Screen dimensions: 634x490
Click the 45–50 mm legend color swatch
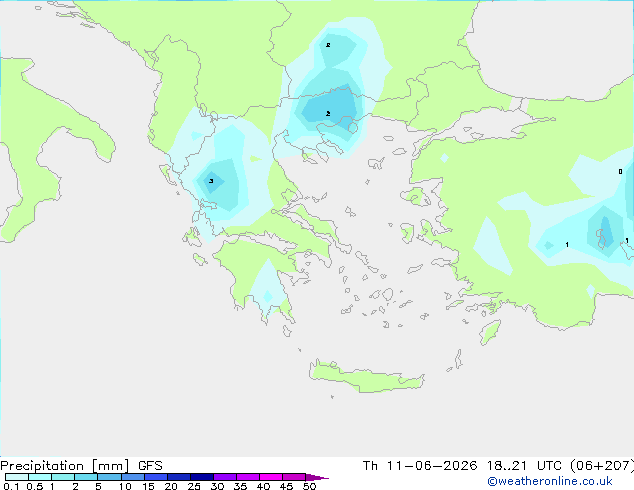click(x=294, y=477)
